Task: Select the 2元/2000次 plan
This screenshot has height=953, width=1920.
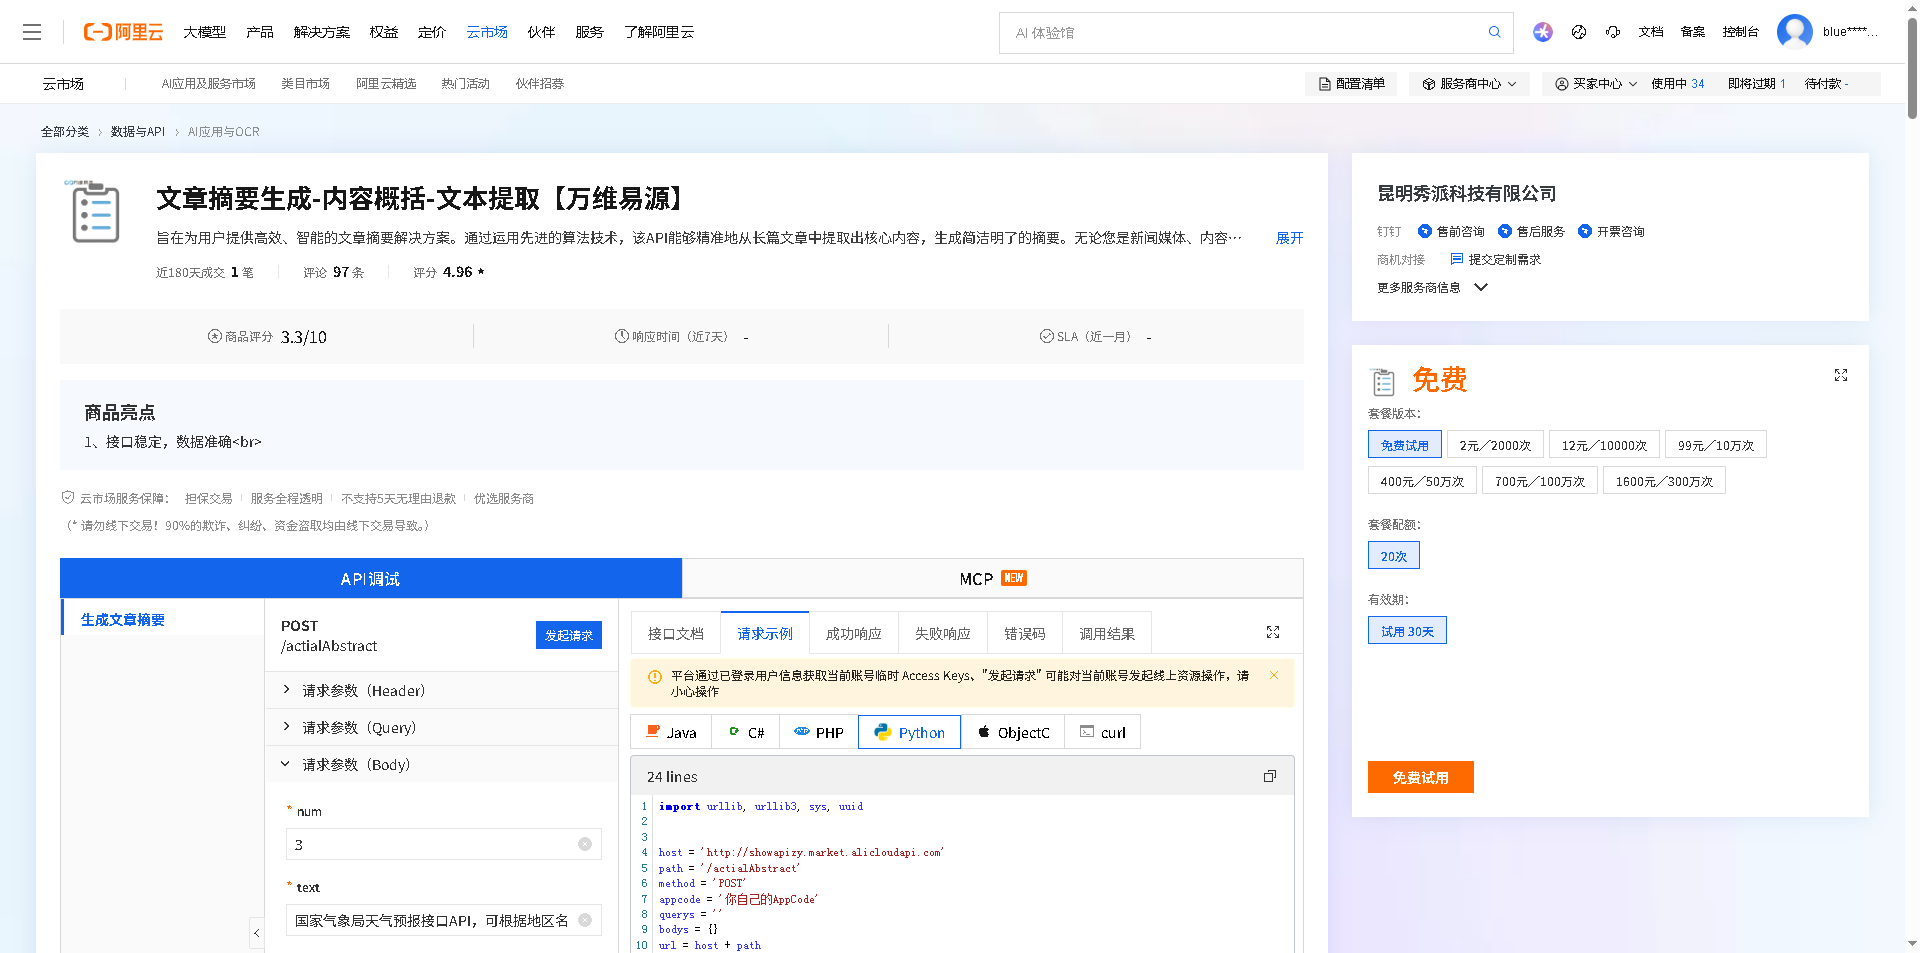Action: 1495,445
